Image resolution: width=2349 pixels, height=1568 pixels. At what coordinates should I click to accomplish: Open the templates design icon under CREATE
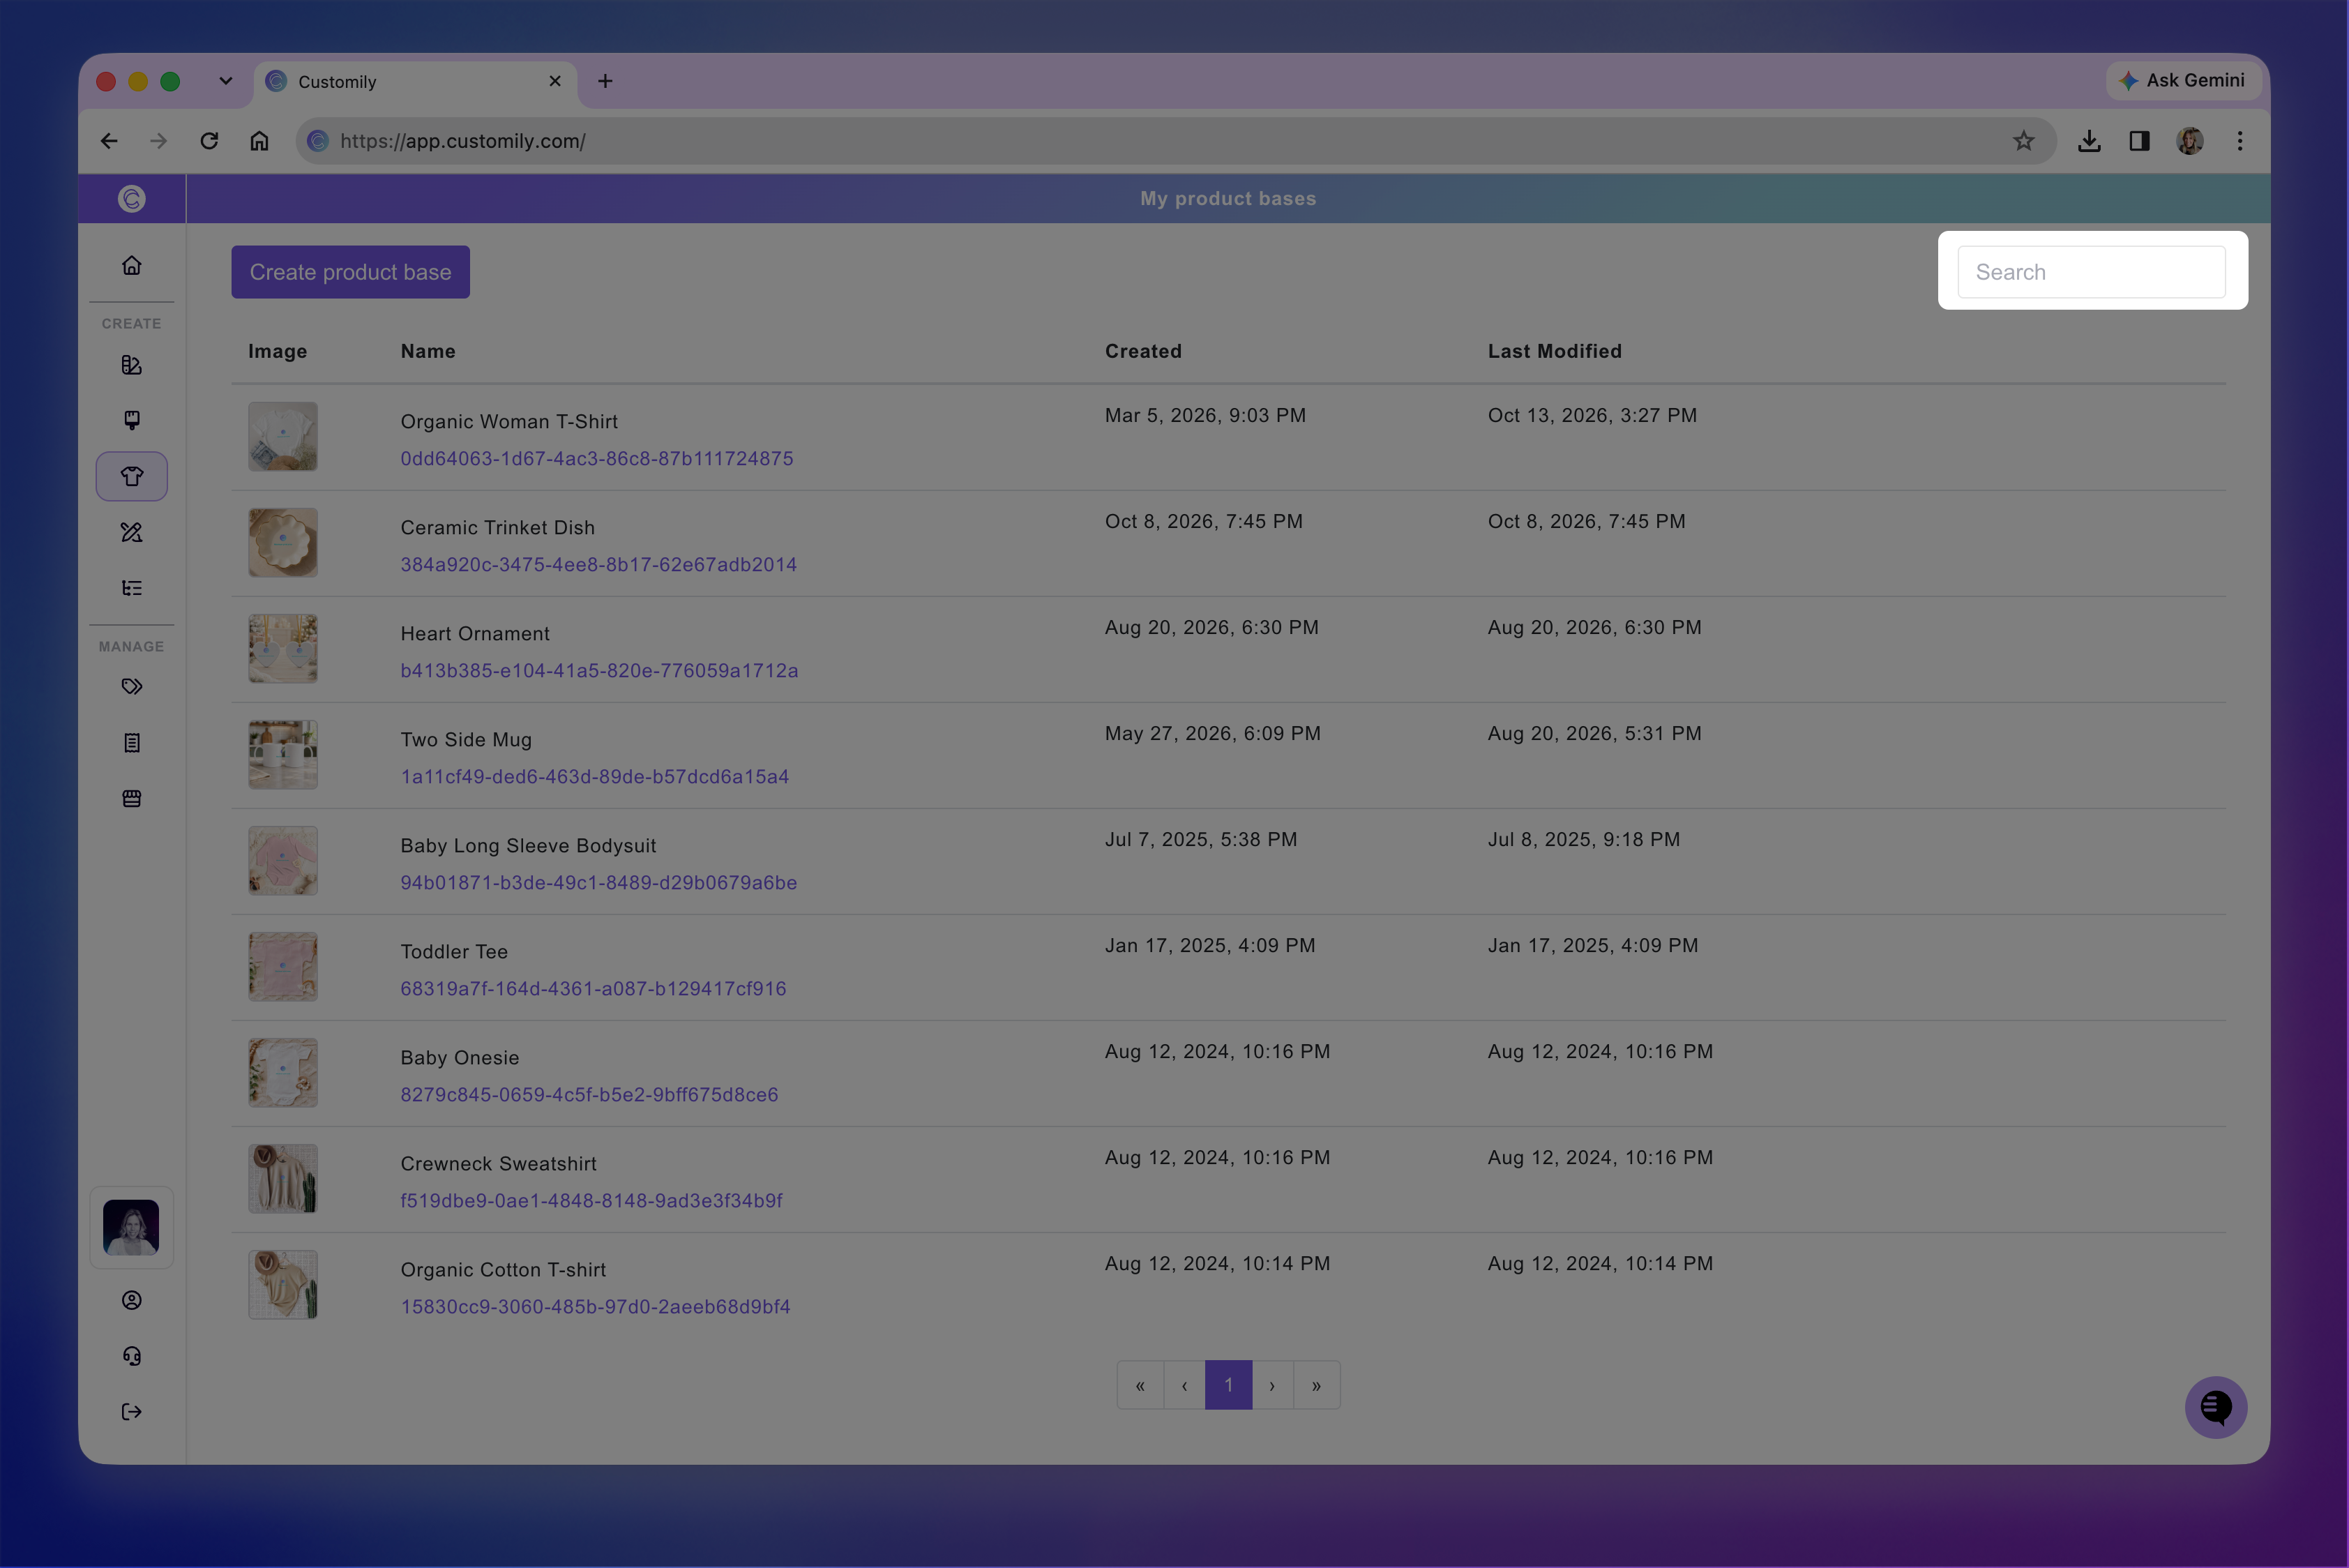131,365
